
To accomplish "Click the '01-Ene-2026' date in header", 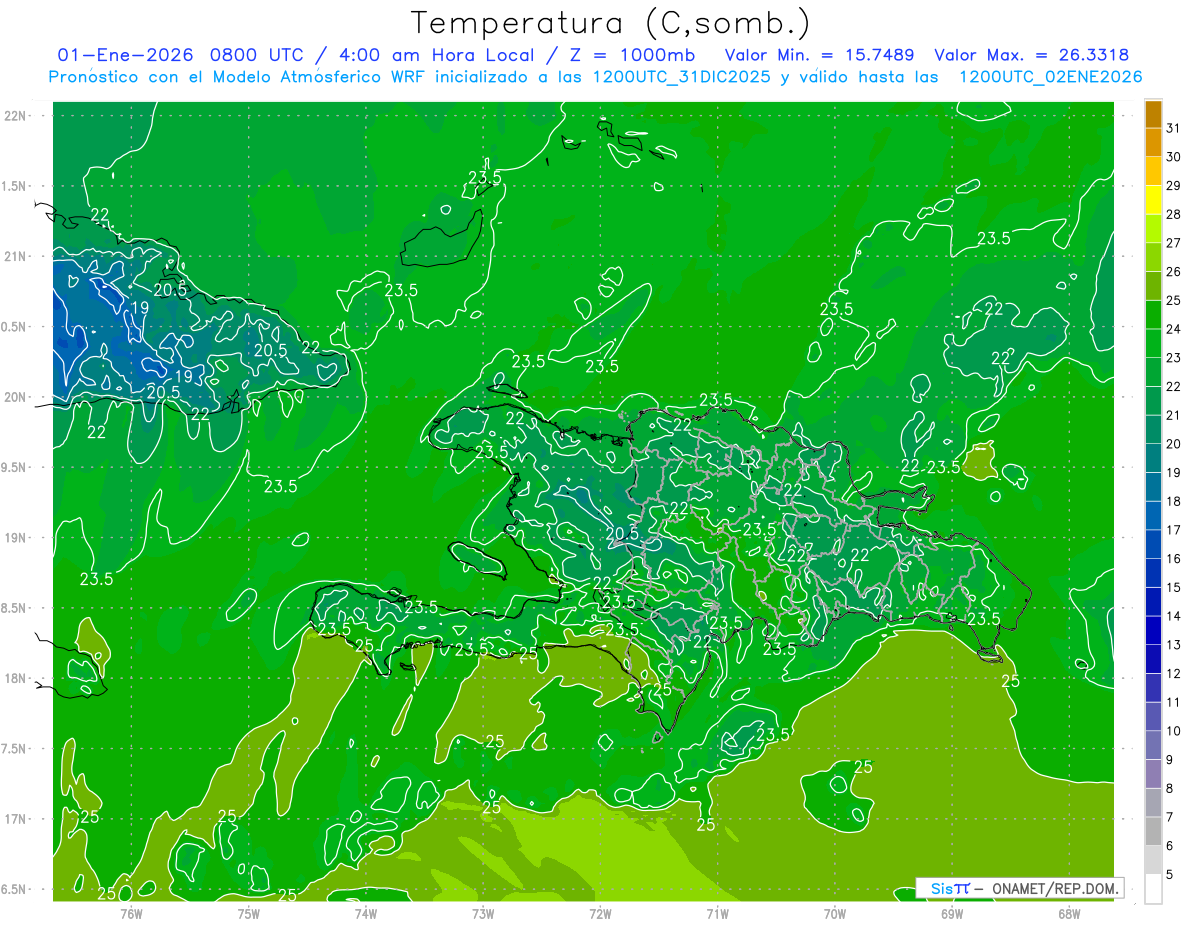I will (x=126, y=54).
